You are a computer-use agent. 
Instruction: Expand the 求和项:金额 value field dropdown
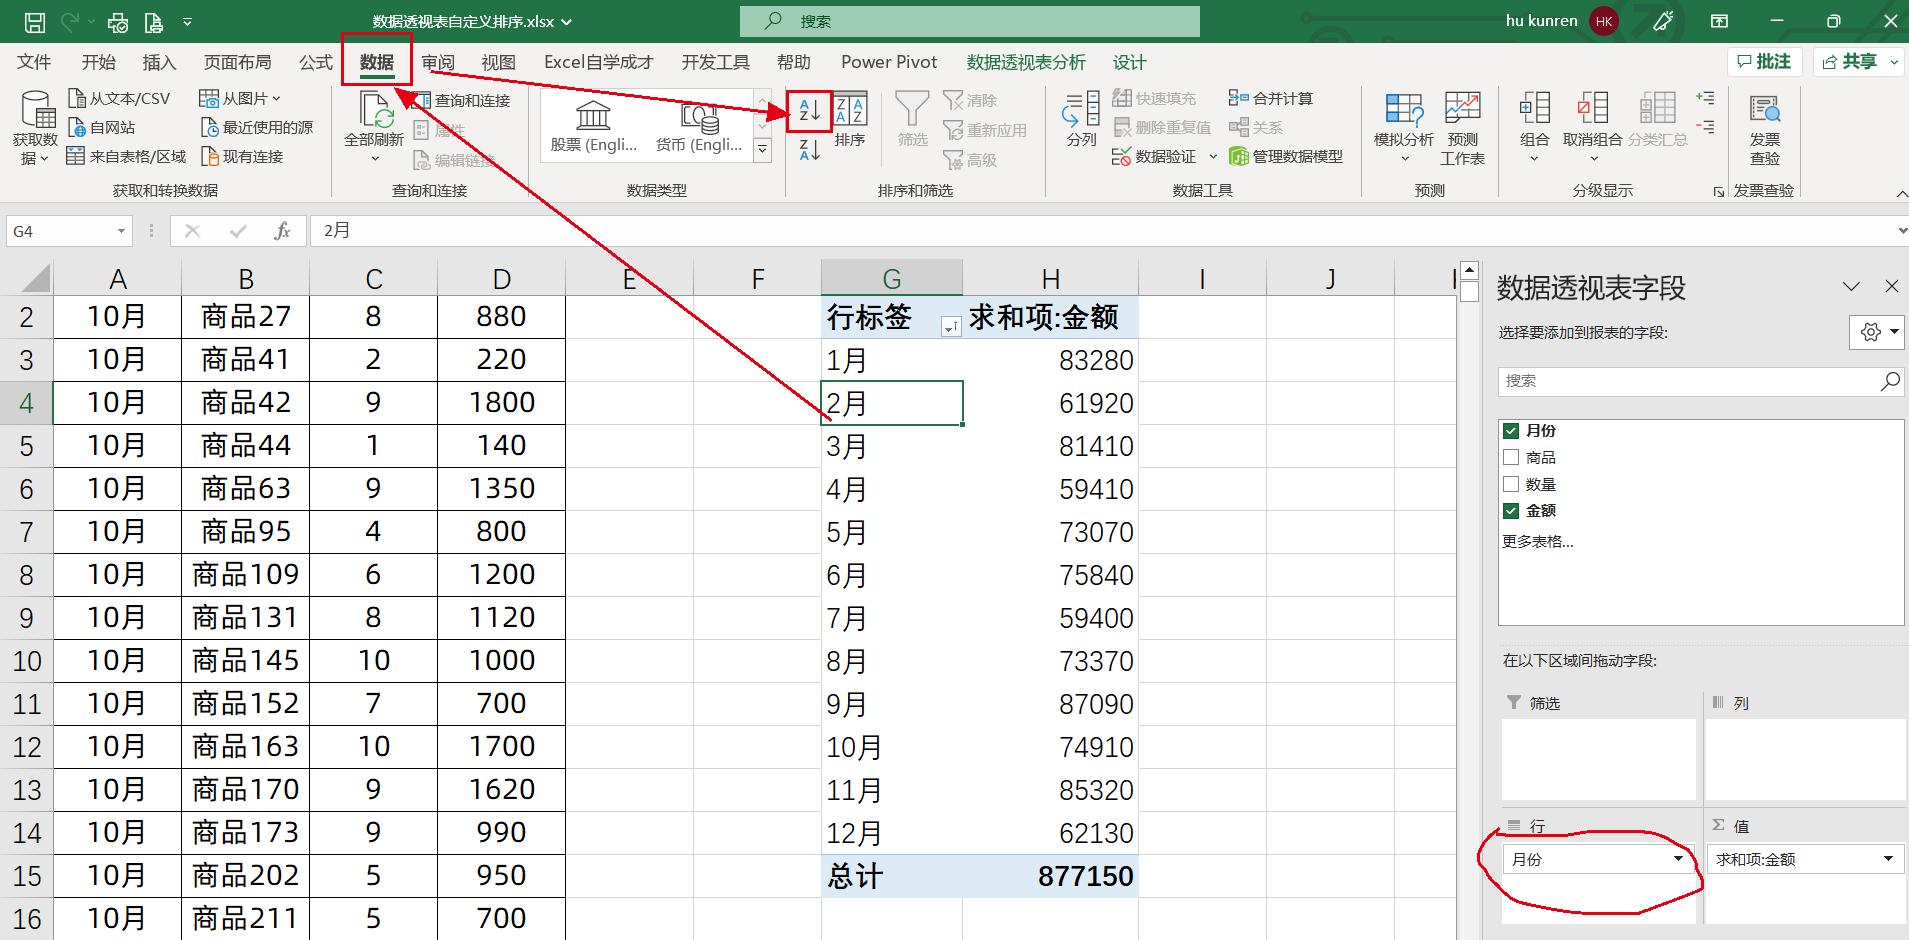[x=1886, y=858]
